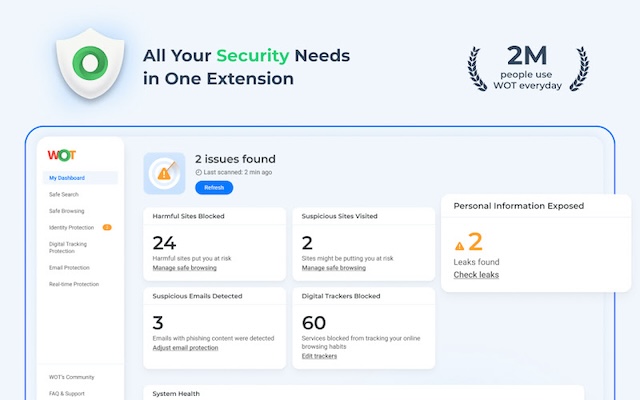Image resolution: width=640 pixels, height=400 pixels.
Task: Go to Safe Browsing section
Action: pos(67,211)
